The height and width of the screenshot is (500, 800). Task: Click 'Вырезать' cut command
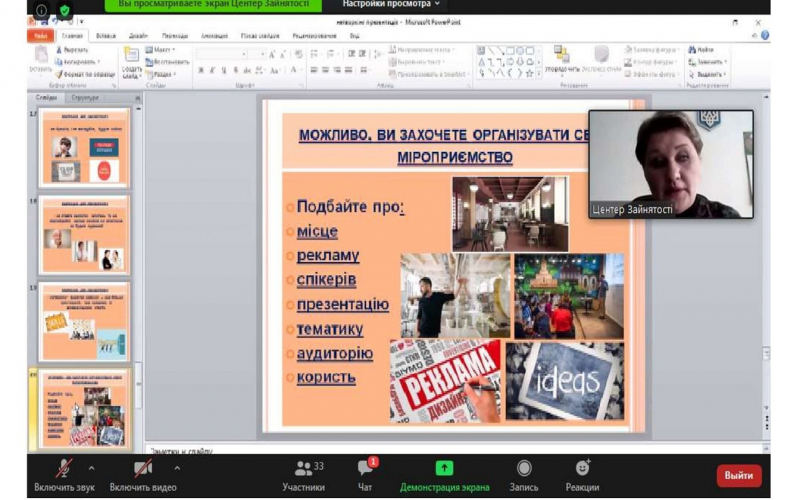click(72, 50)
